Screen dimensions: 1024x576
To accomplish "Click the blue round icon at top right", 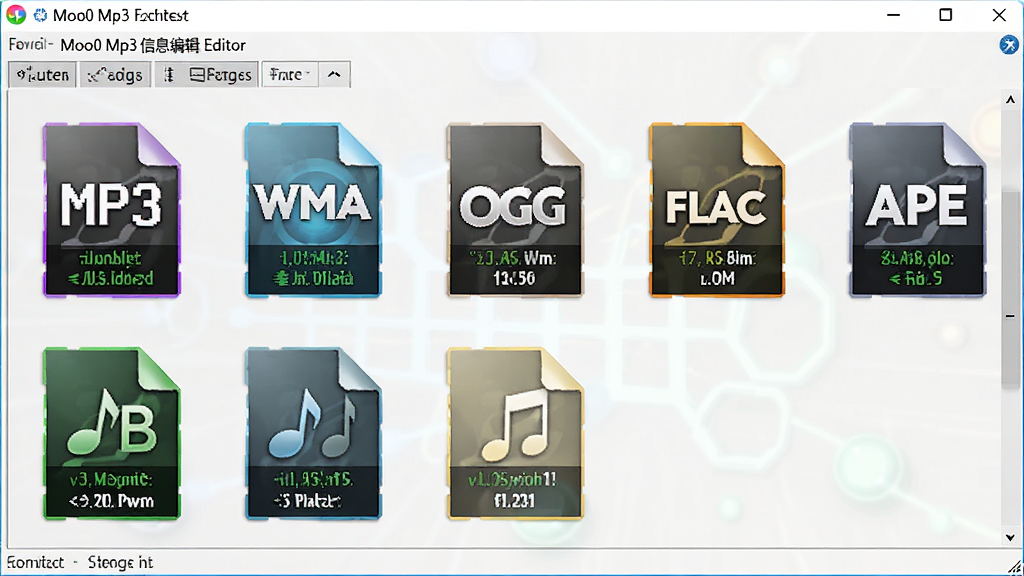I will tap(1009, 44).
